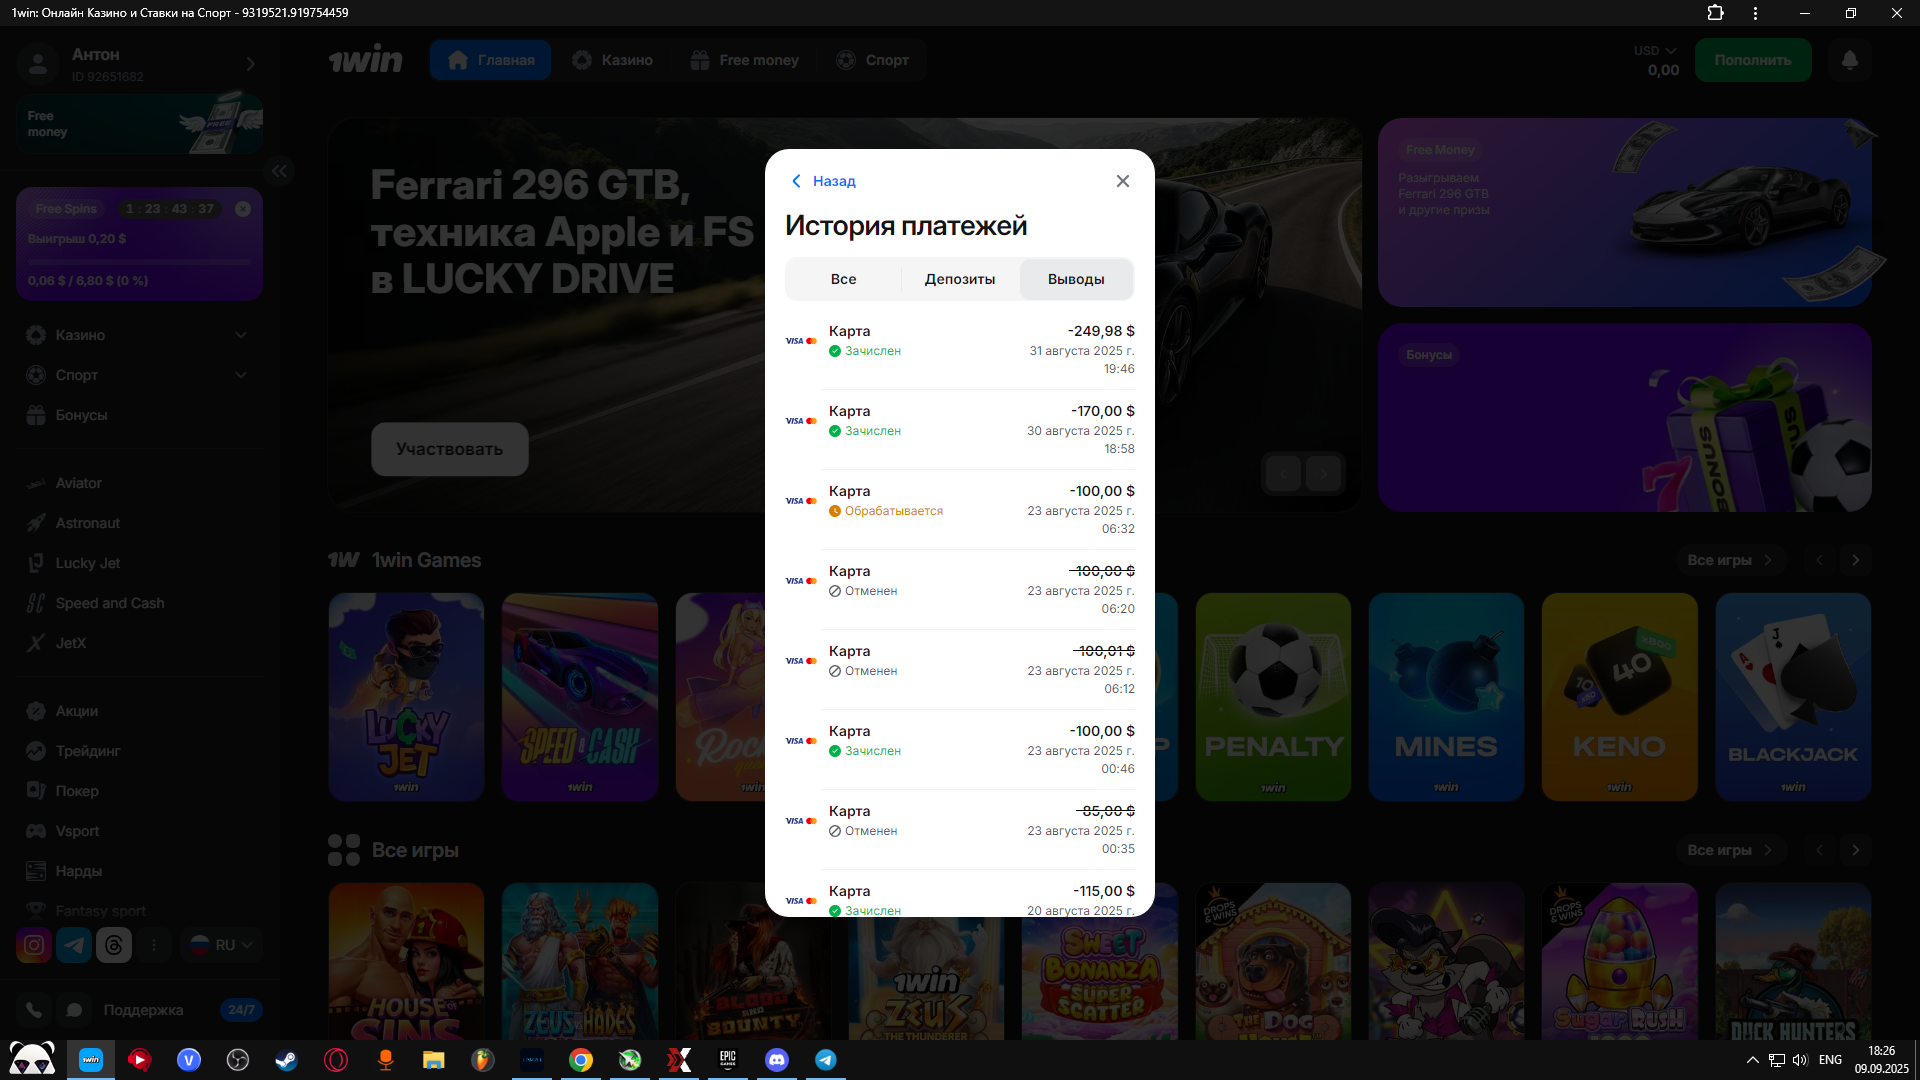Collapse the left sidebar panel
1920x1080 pixels.
pyautogui.click(x=279, y=171)
